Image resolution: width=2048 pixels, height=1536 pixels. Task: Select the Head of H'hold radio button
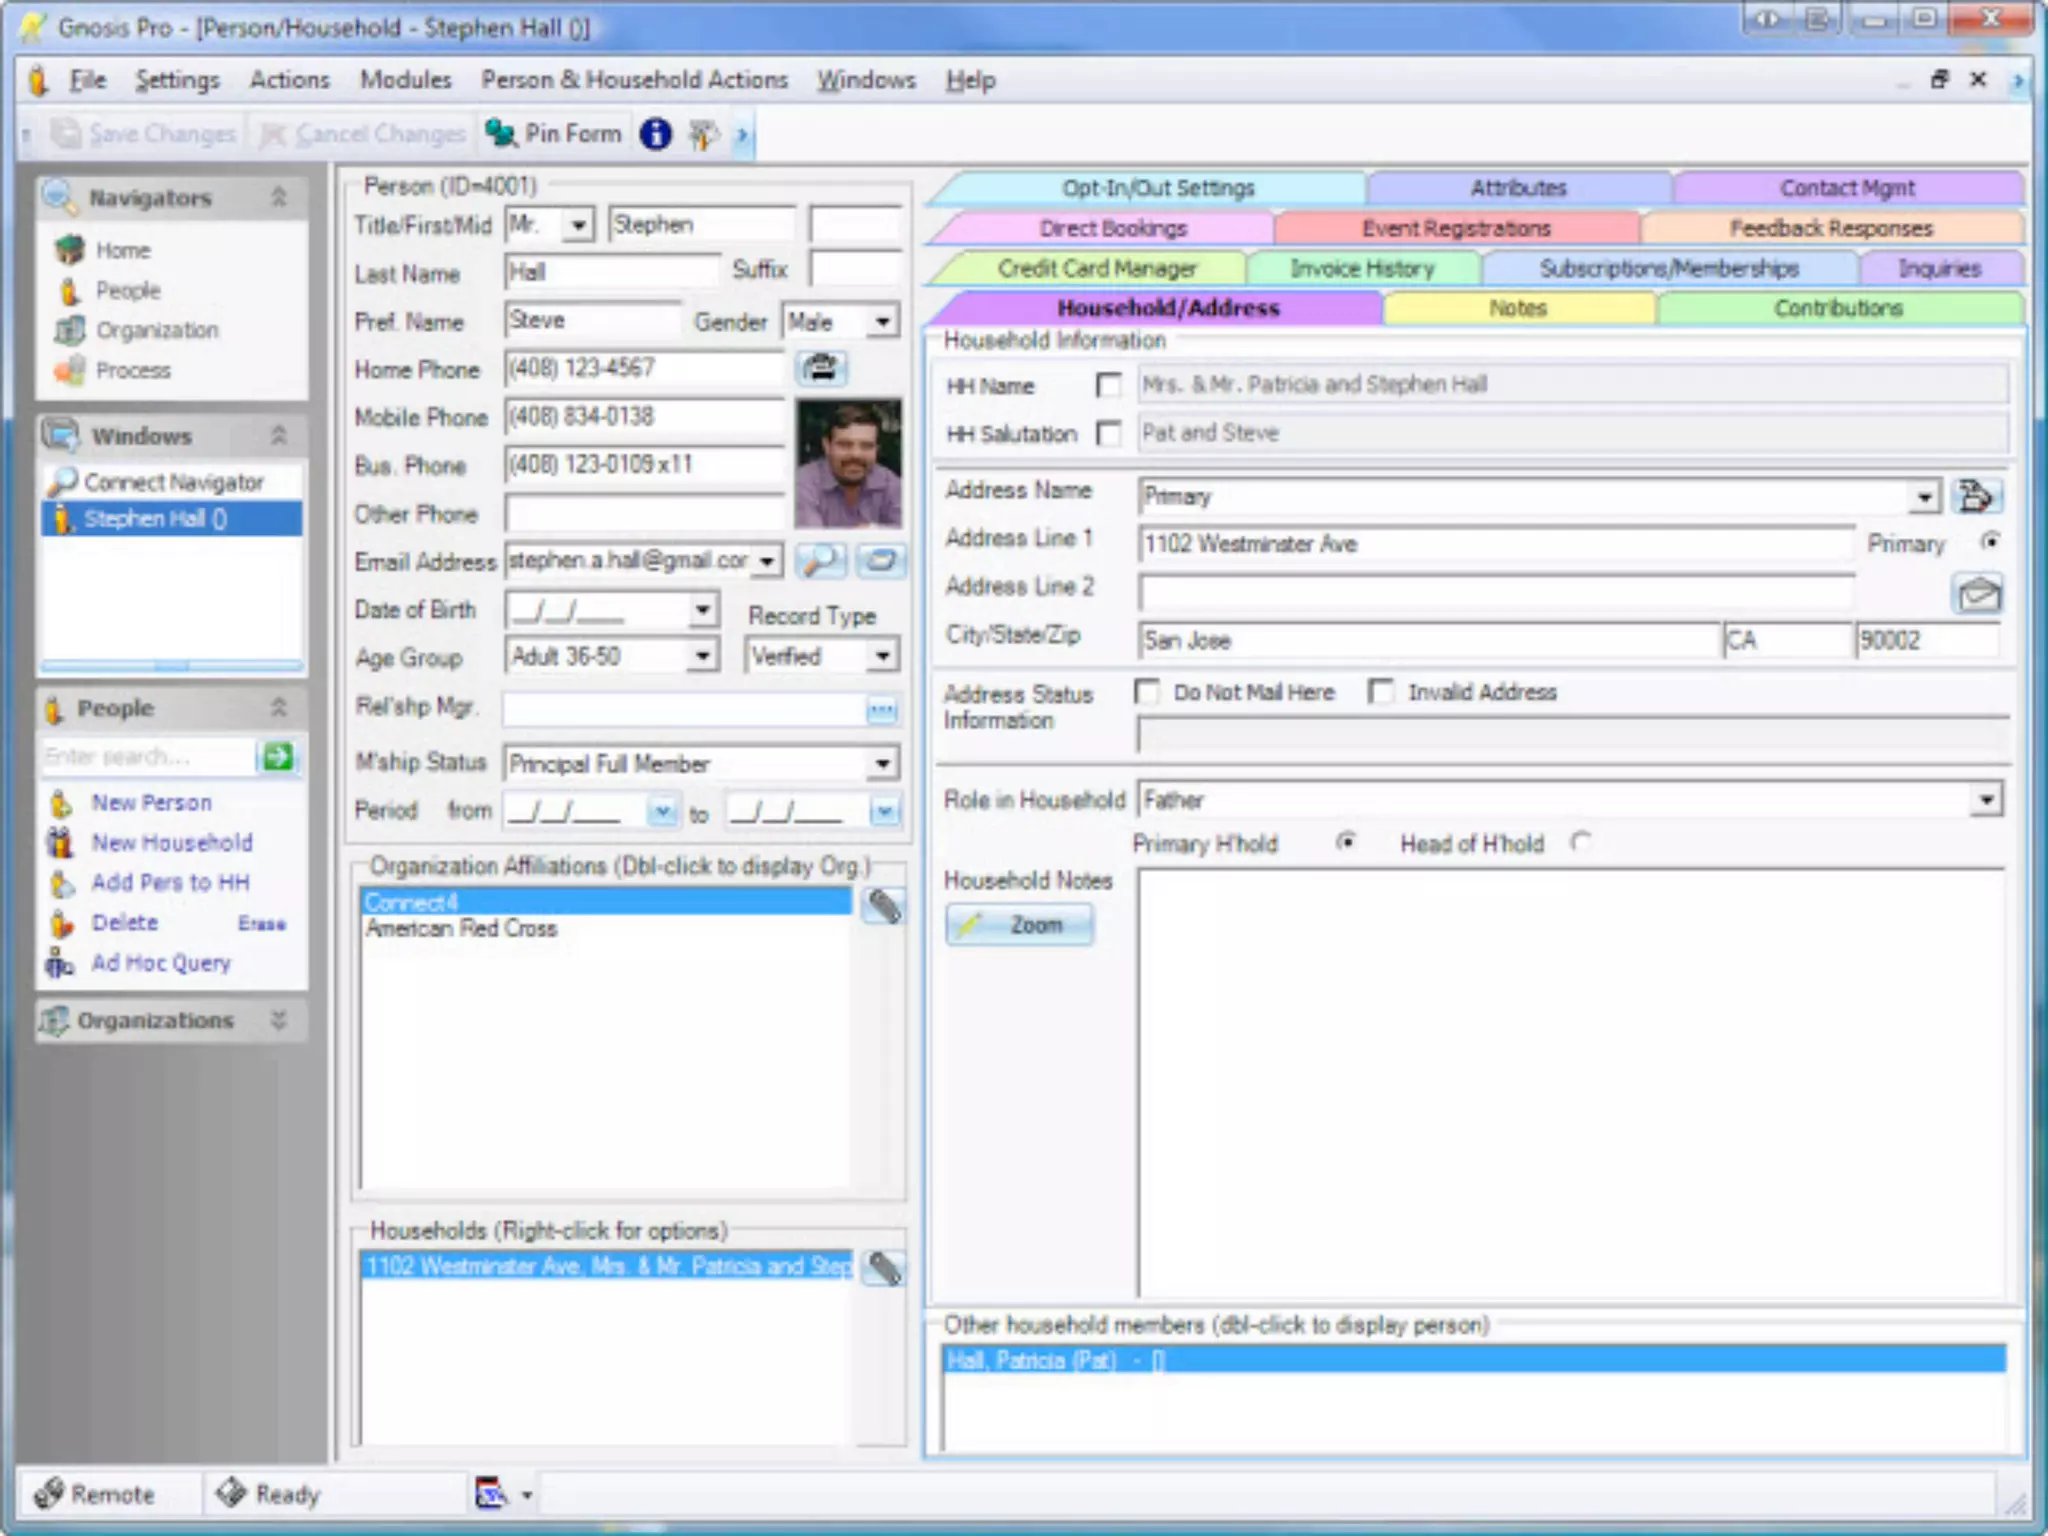point(1580,842)
